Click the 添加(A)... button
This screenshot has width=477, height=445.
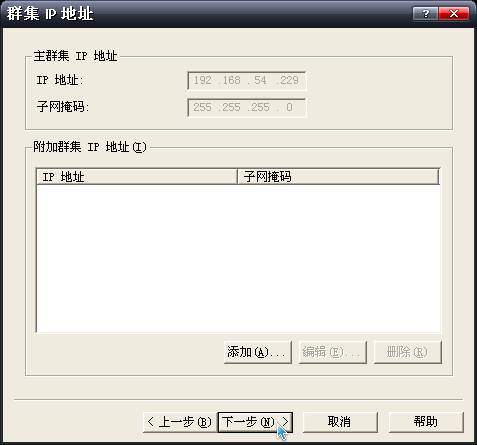click(258, 352)
